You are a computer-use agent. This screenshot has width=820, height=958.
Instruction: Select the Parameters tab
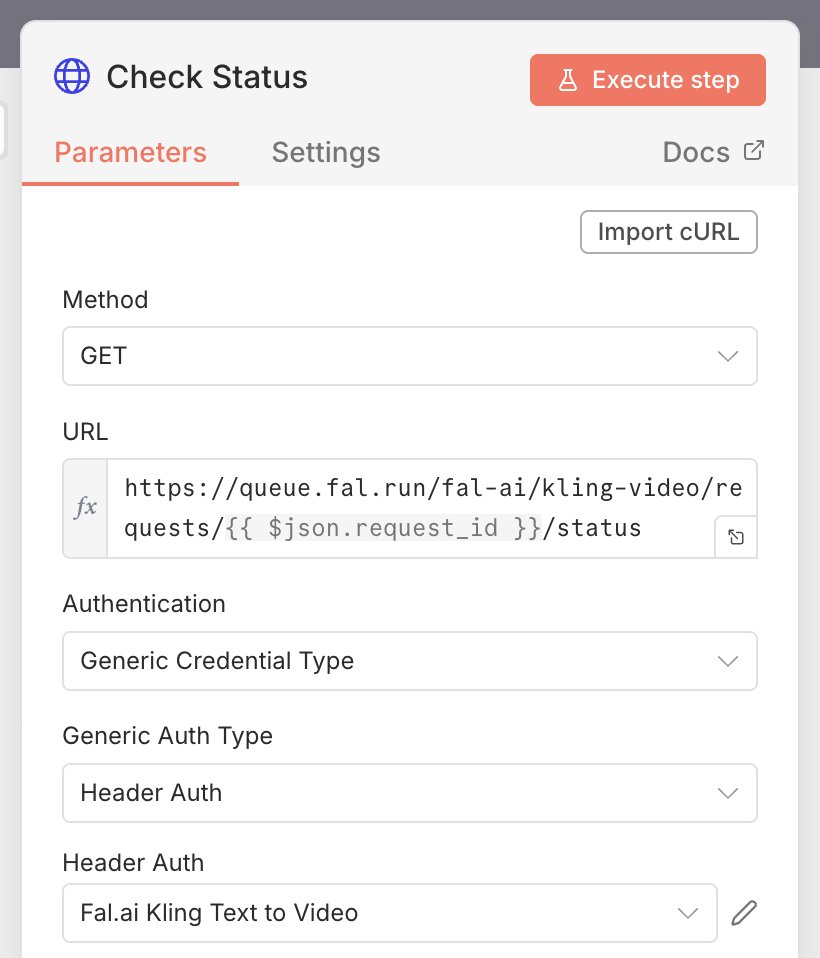click(130, 152)
